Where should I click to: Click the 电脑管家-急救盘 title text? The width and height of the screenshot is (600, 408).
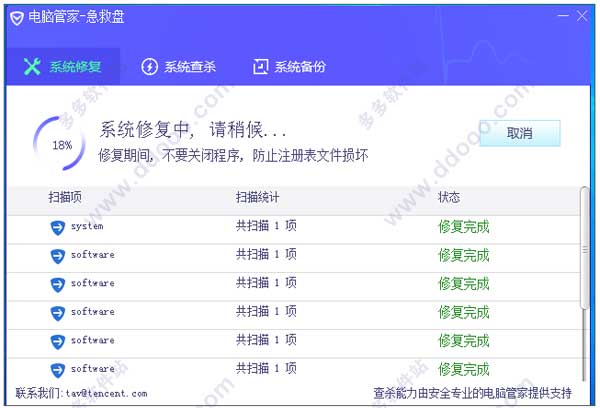click(77, 17)
